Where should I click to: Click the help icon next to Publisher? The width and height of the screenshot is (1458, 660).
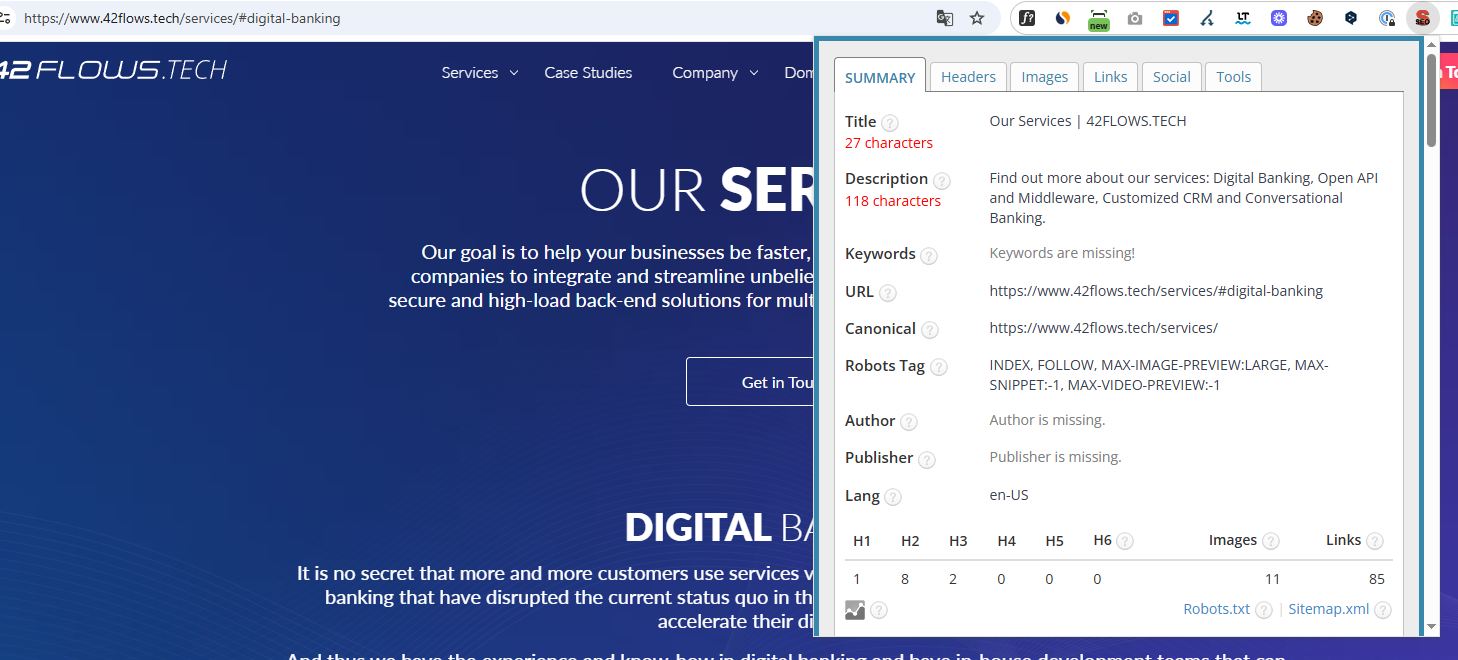coord(927,460)
